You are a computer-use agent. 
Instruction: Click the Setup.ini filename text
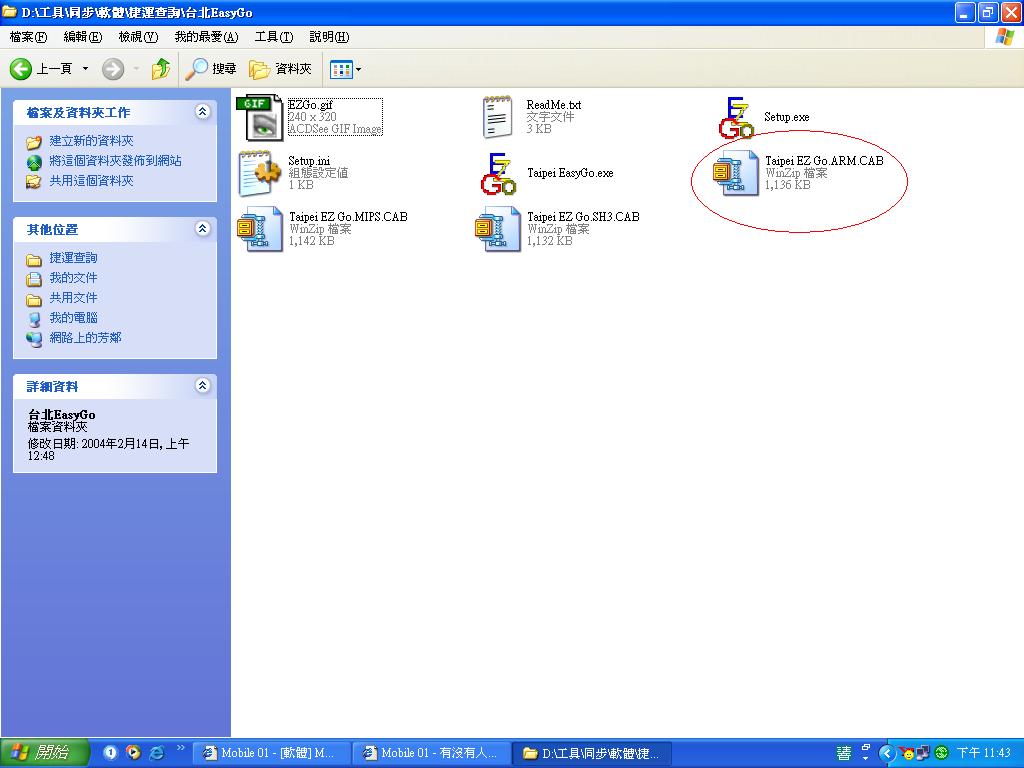310,161
